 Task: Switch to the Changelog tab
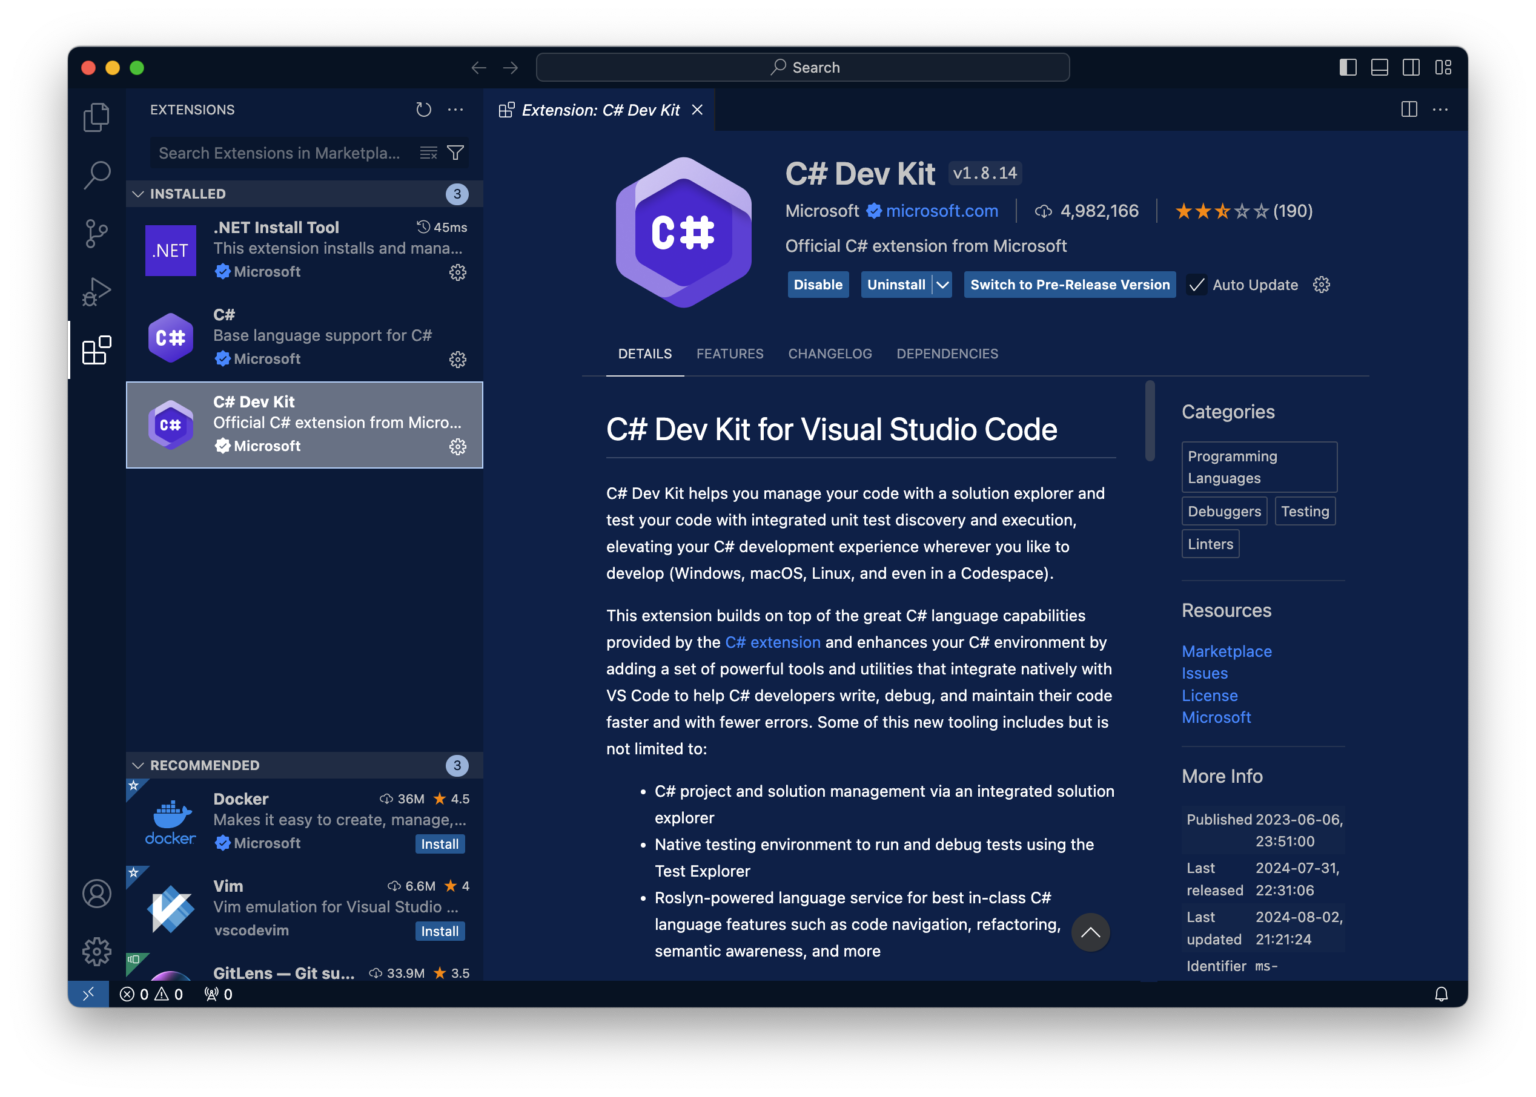click(829, 354)
